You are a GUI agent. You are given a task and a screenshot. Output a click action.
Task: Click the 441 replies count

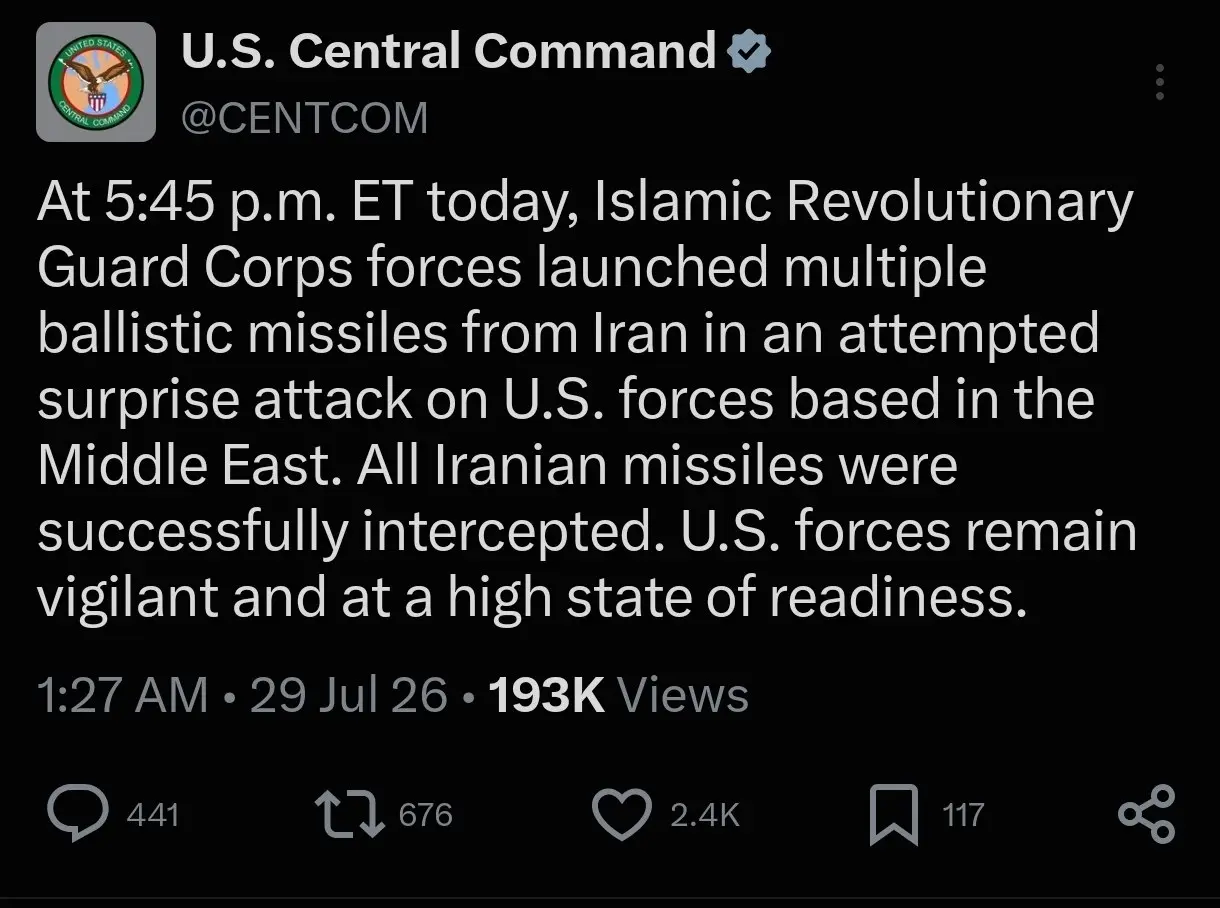153,815
